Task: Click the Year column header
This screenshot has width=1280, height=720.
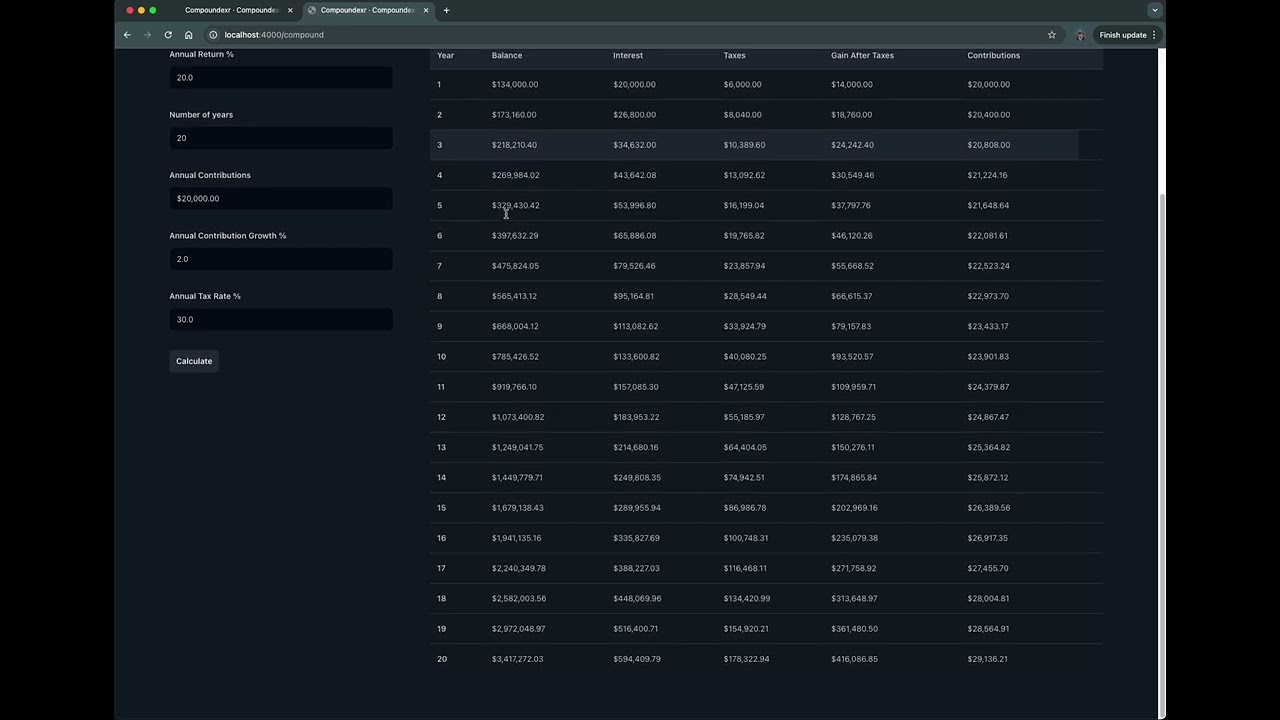Action: (445, 55)
